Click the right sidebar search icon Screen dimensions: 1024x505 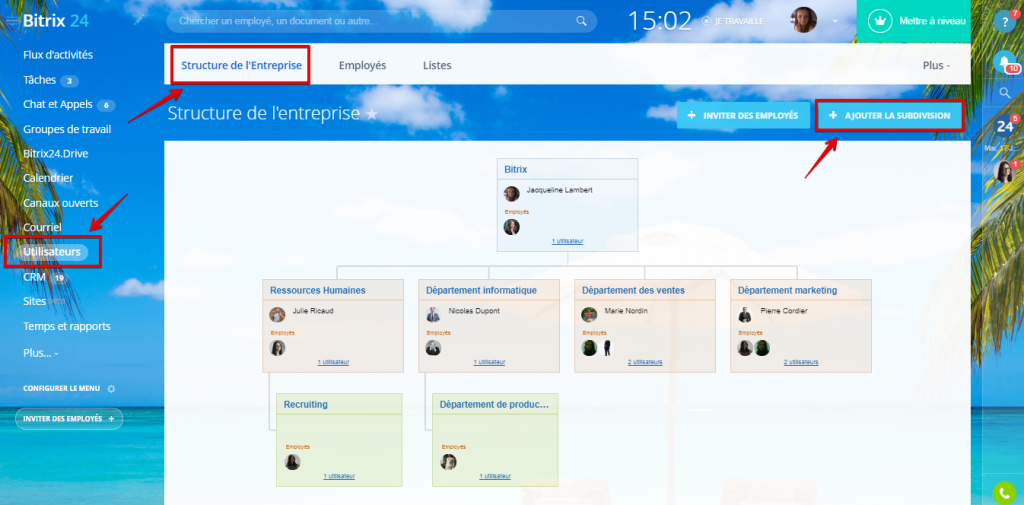click(x=1005, y=93)
